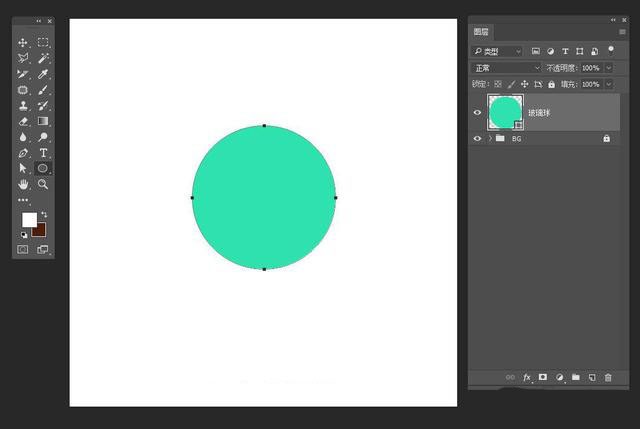This screenshot has width=640, height=429.
Task: Toggle visibility of the BG group
Action: (477, 139)
